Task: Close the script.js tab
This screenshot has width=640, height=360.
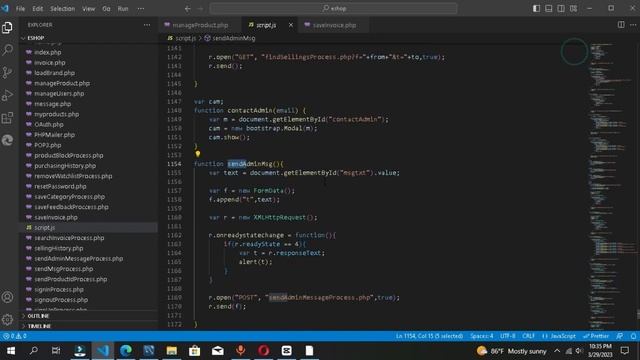Action: pyautogui.click(x=291, y=25)
